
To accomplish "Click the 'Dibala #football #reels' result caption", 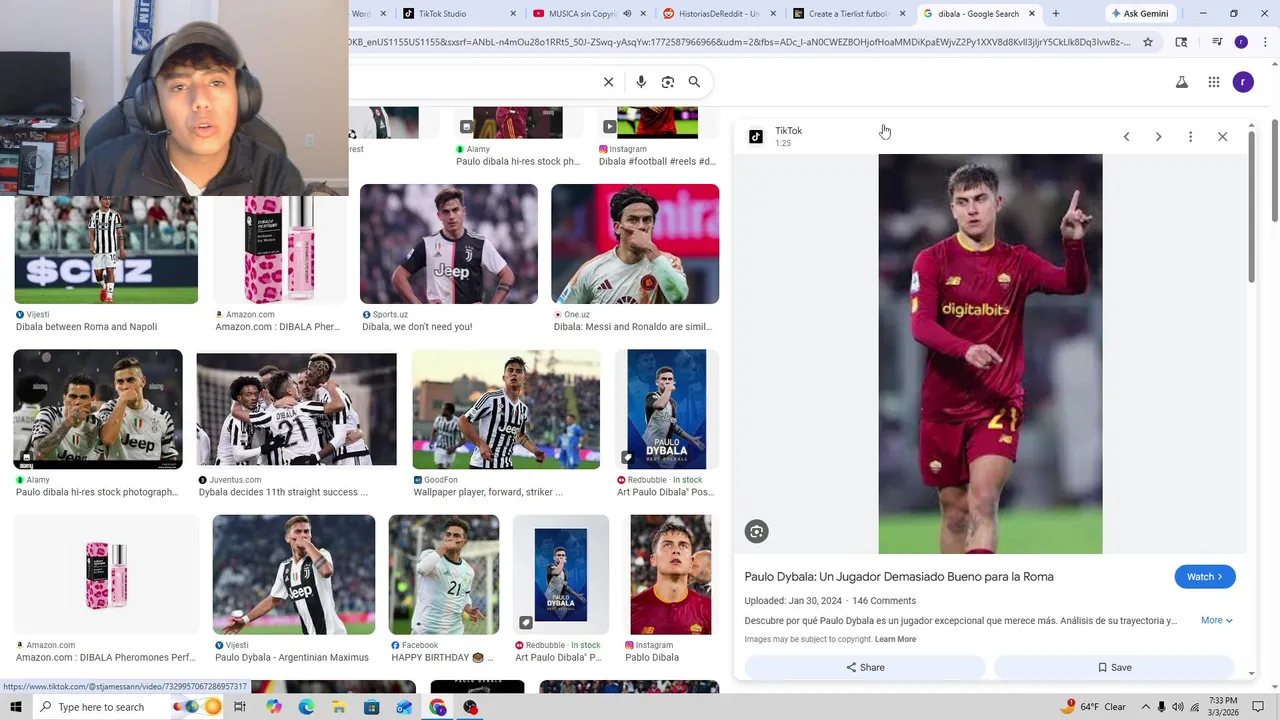I will coord(657,161).
